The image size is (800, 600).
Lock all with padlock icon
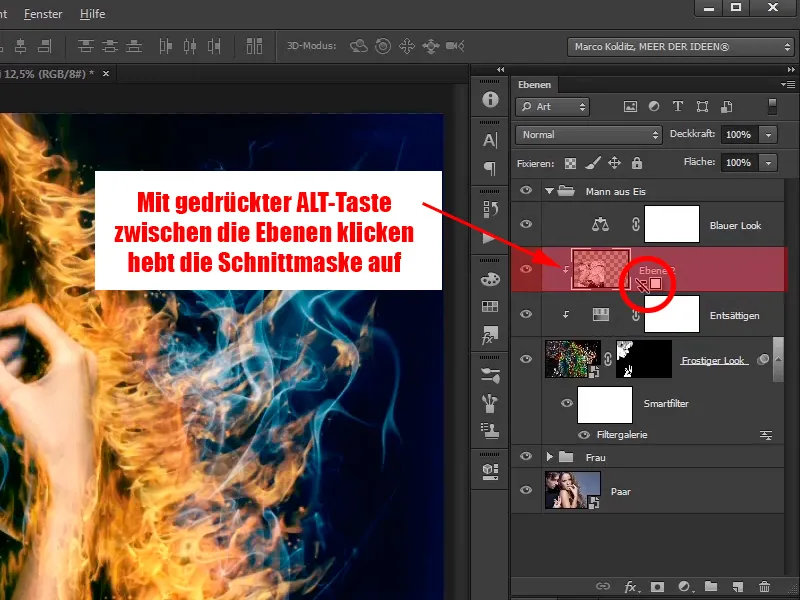636,163
